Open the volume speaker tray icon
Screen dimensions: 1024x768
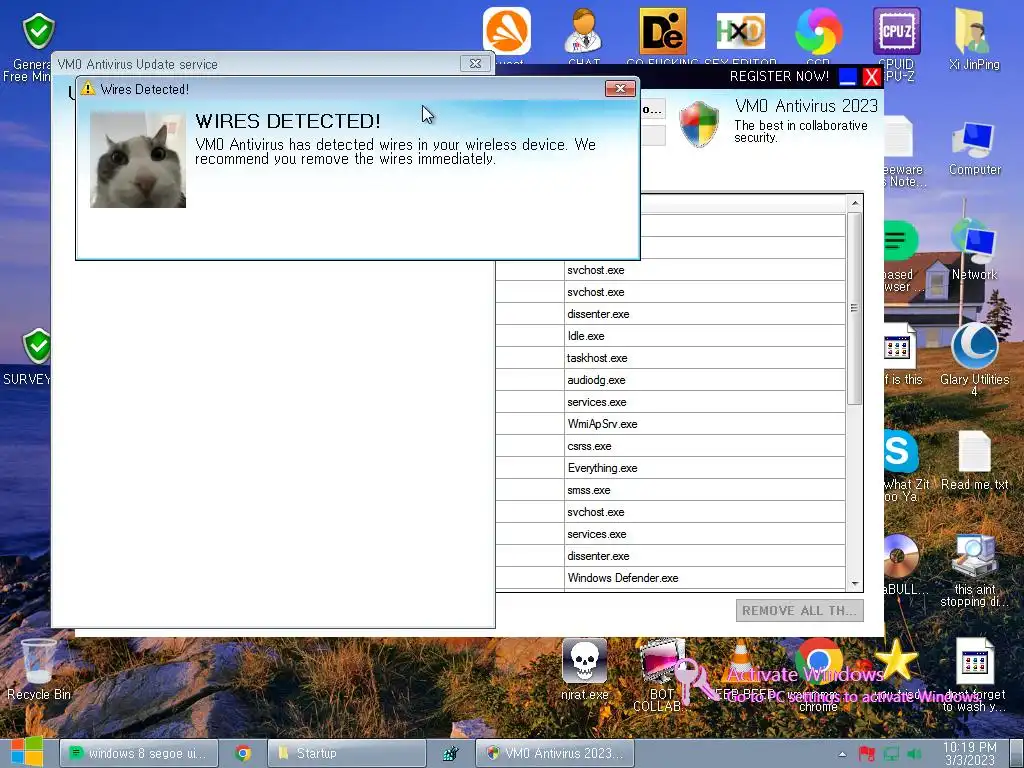click(x=914, y=754)
